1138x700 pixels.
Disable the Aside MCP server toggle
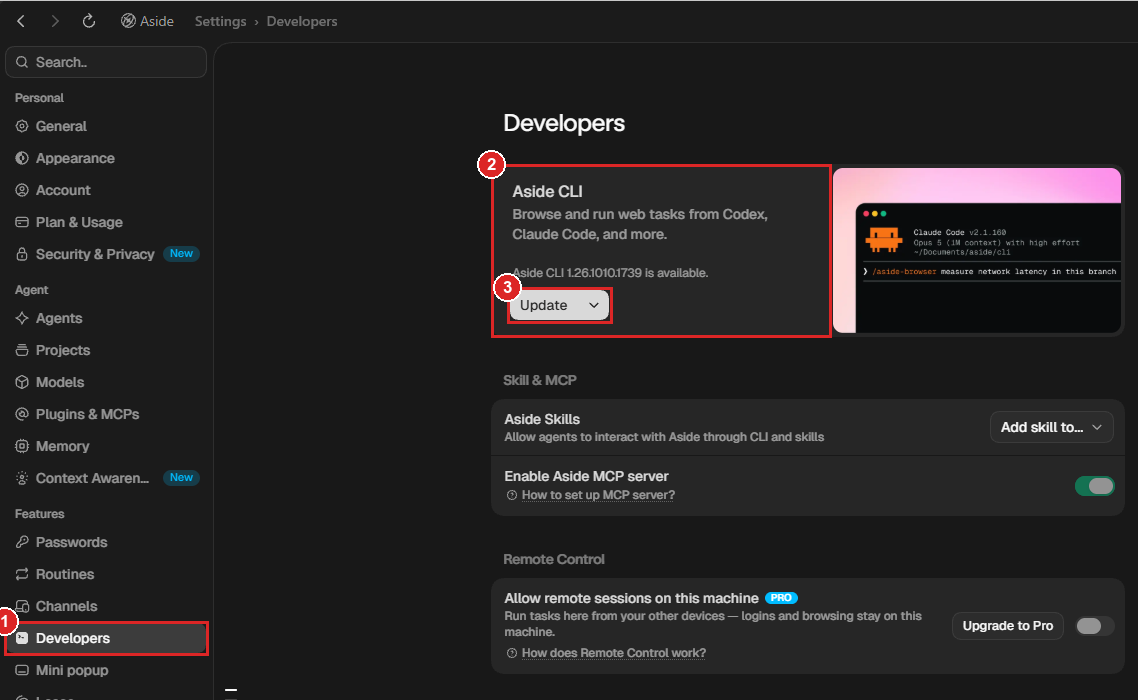(x=1094, y=486)
